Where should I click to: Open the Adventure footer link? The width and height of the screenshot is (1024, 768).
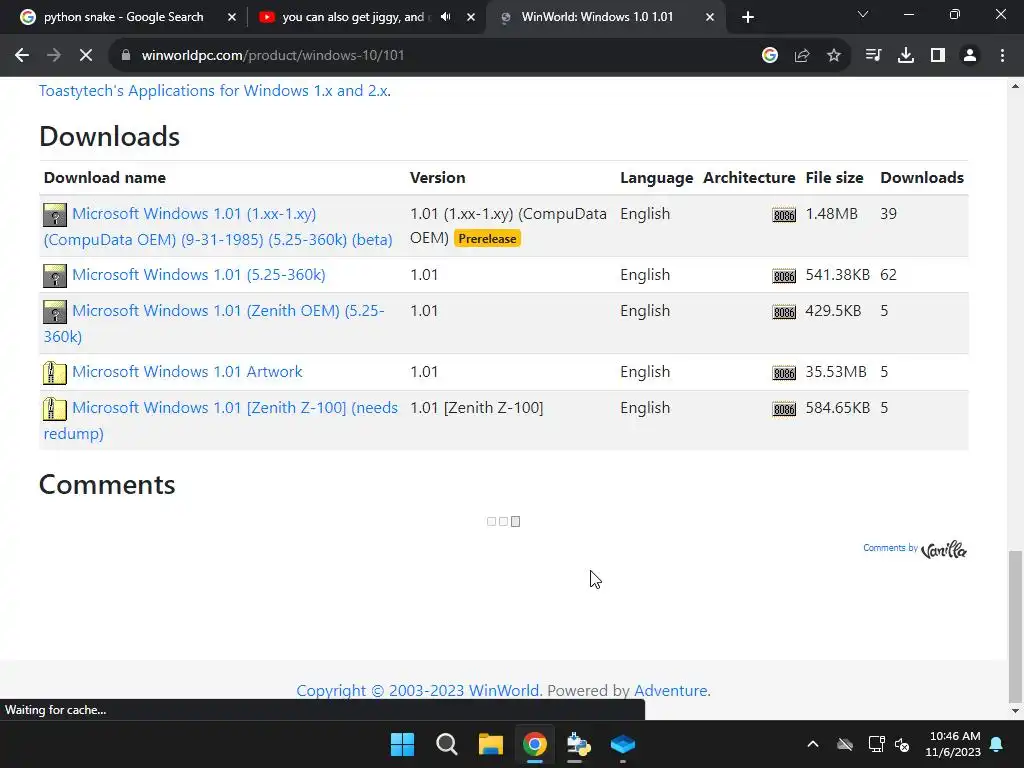point(671,690)
